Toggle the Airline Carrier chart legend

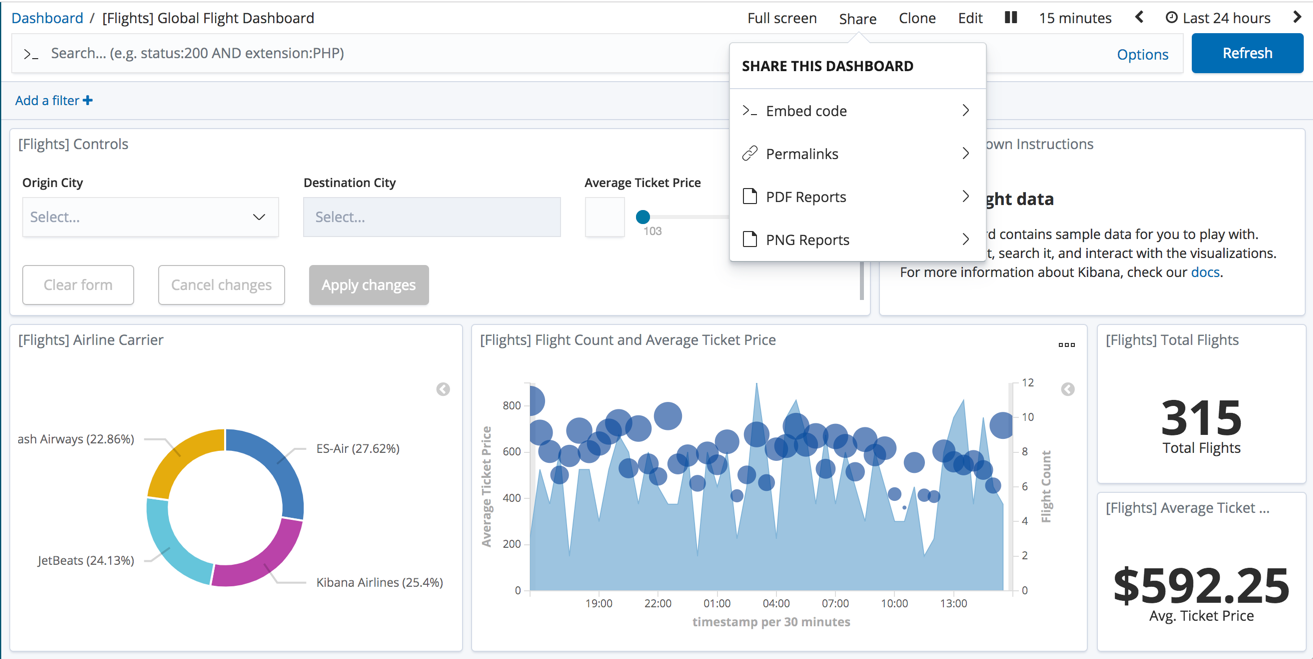click(x=443, y=389)
